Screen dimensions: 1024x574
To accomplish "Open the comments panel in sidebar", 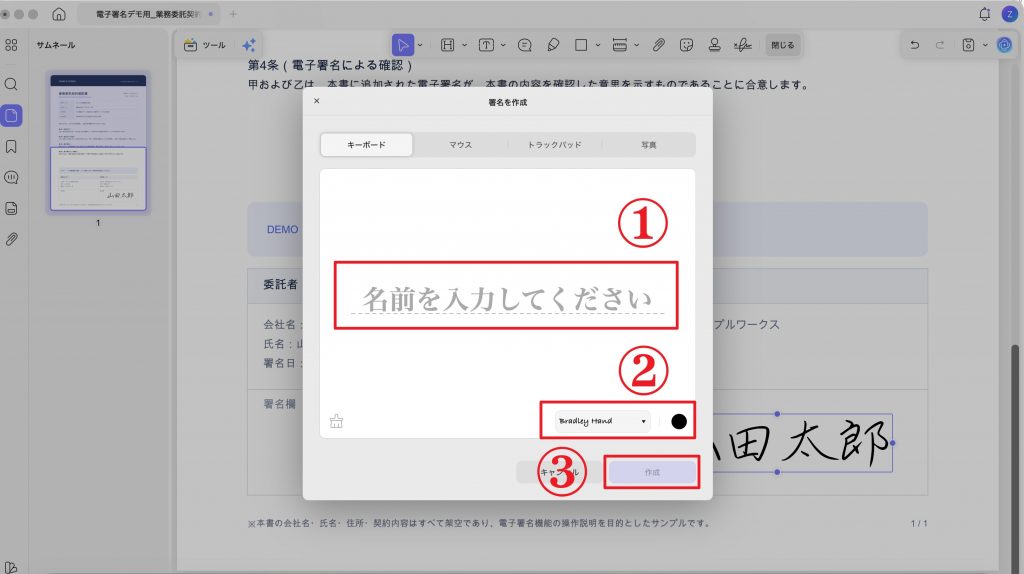I will click(x=11, y=178).
